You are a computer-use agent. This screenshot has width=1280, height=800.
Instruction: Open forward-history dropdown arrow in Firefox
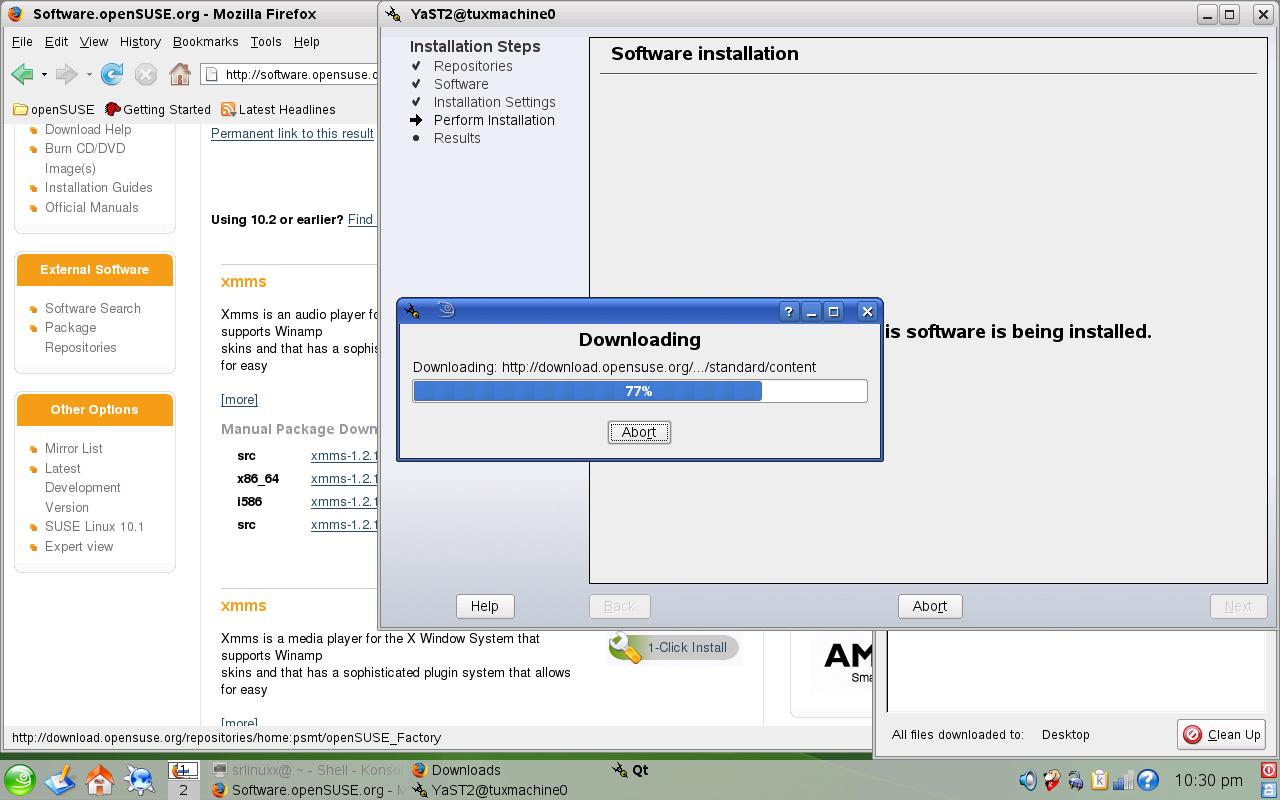tap(89, 74)
